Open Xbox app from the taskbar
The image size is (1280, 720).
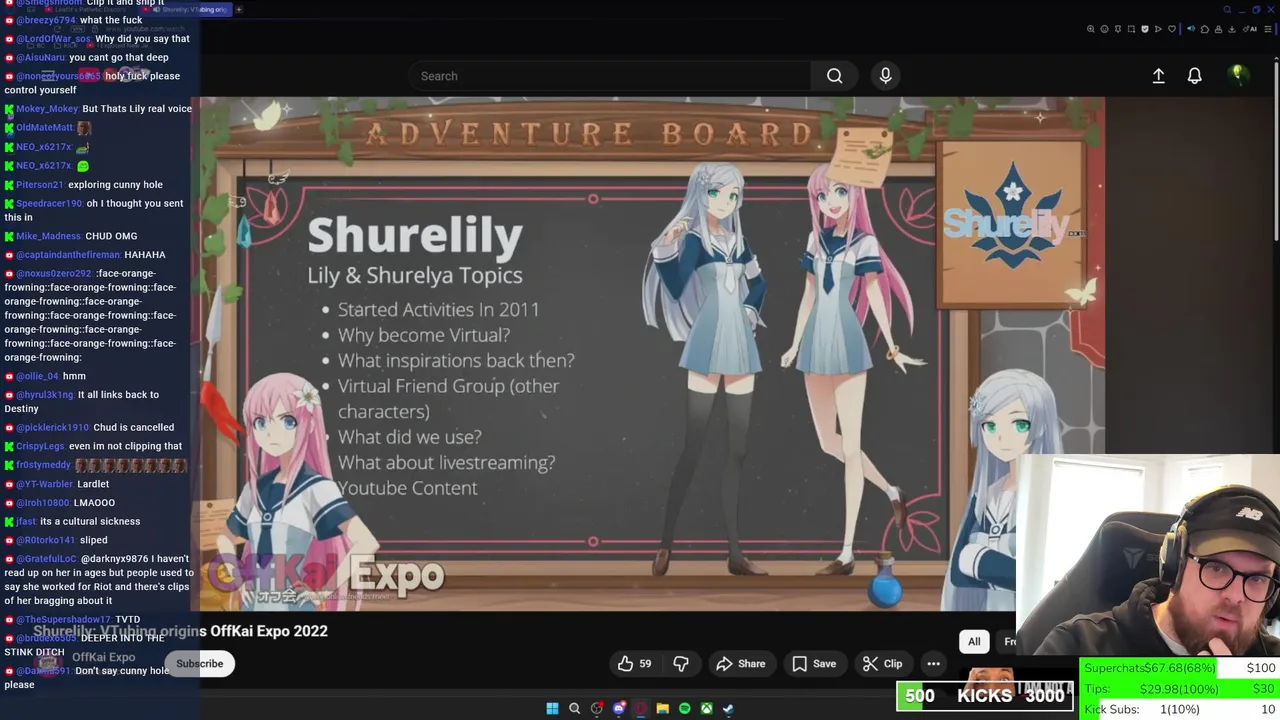pyautogui.click(x=706, y=708)
